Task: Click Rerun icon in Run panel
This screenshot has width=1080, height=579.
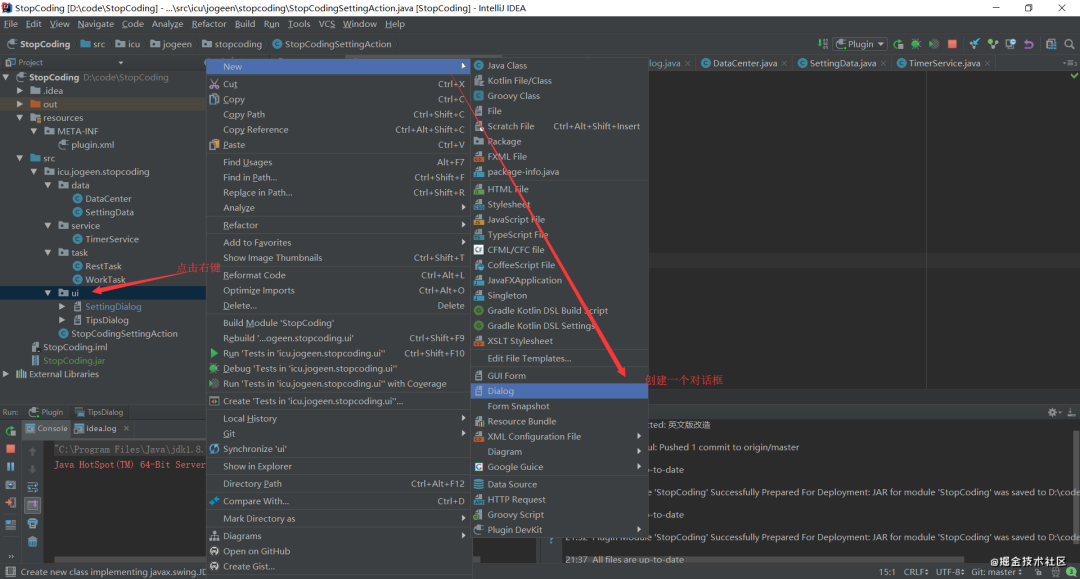Action: pos(10,431)
